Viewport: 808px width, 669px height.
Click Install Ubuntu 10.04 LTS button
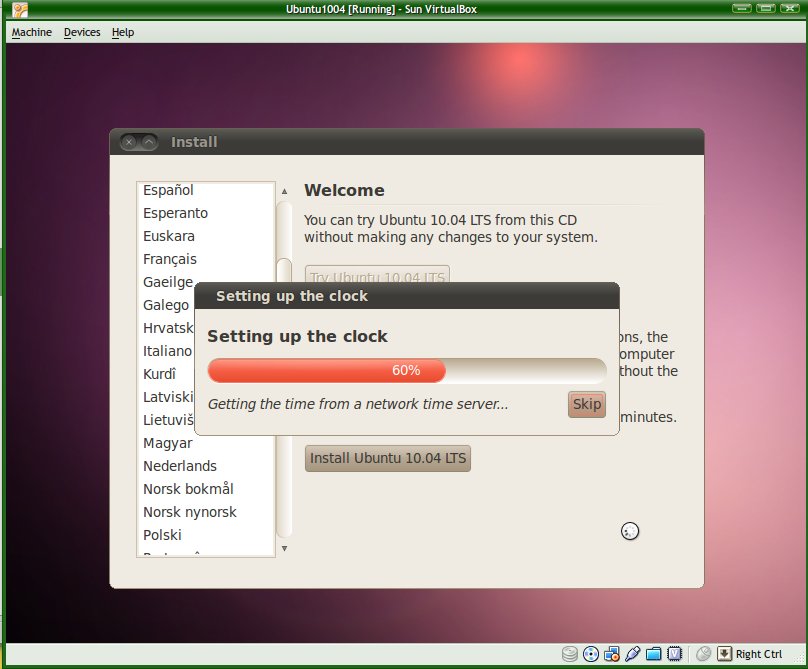tap(388, 458)
